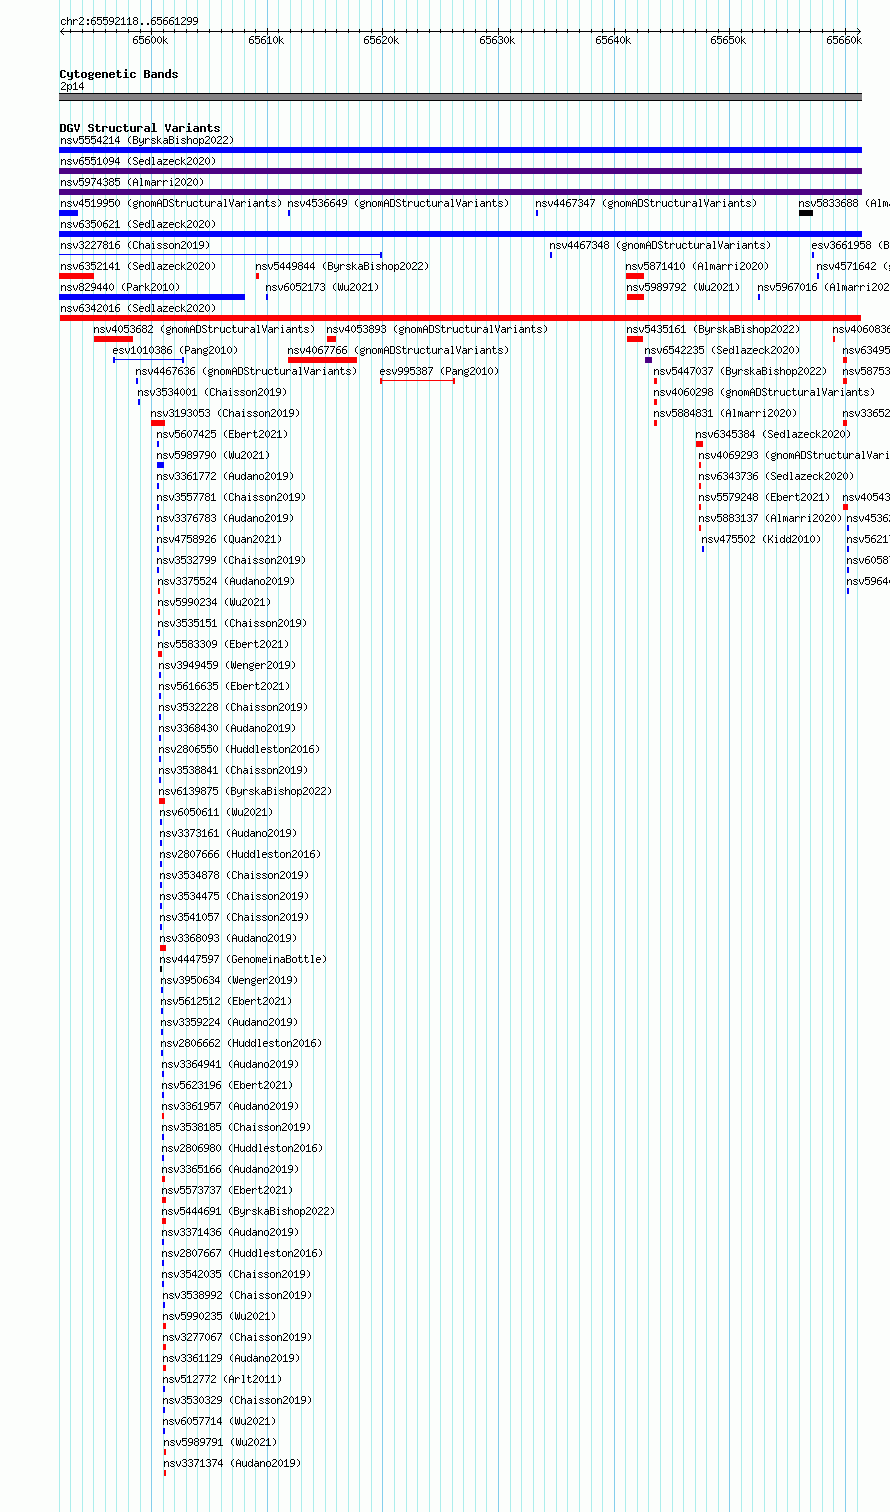
Task: Select nsv6342016 (Sedlazeck2020) label
Action: 138,309
